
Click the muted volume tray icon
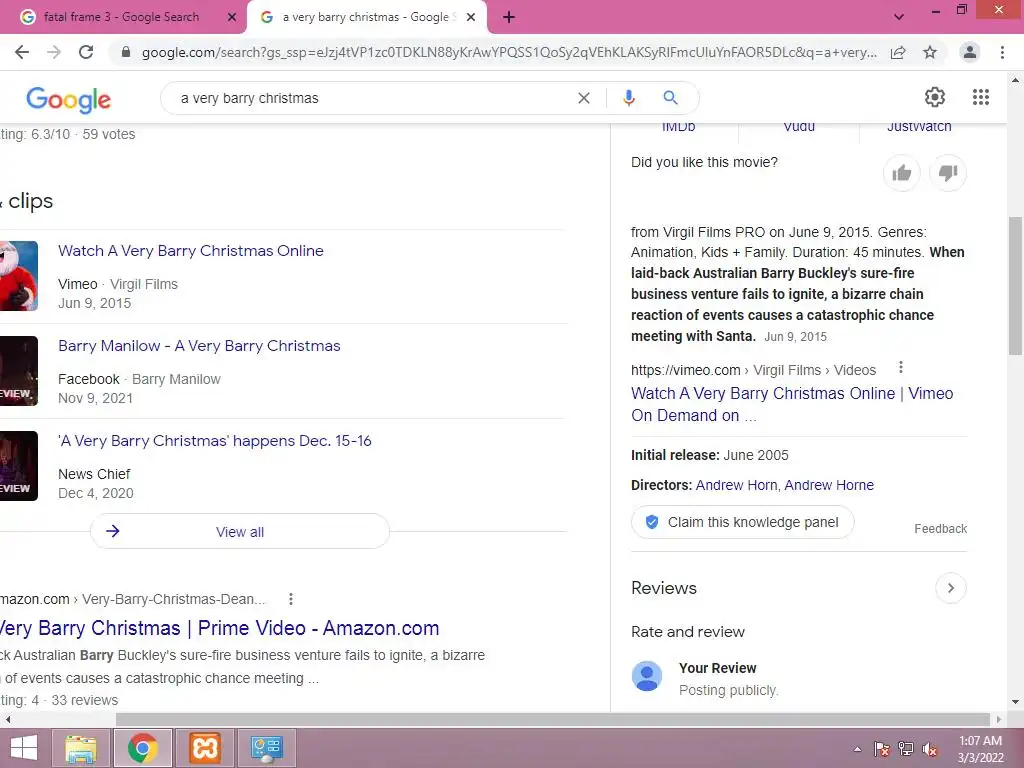[x=929, y=749]
